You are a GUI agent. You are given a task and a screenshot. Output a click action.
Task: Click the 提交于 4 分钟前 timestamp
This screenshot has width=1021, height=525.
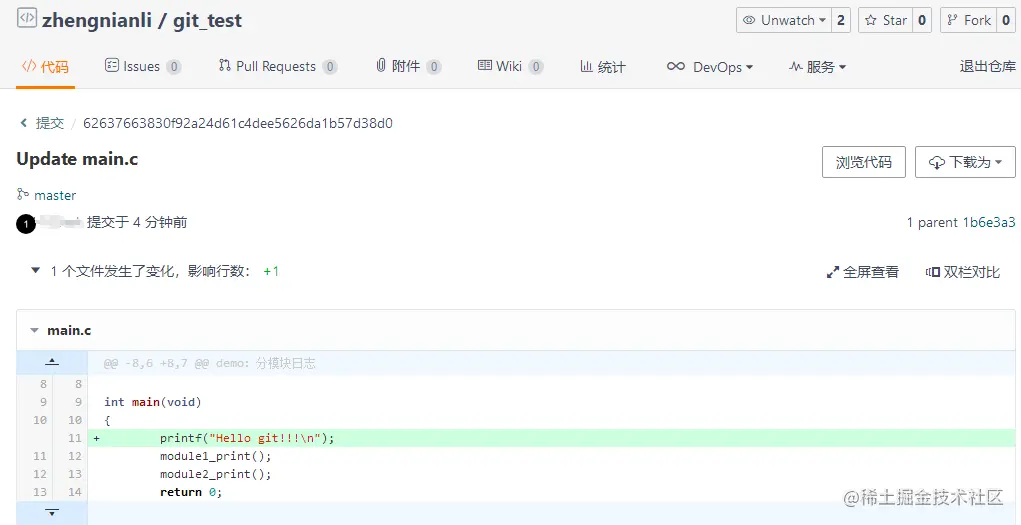coord(137,223)
